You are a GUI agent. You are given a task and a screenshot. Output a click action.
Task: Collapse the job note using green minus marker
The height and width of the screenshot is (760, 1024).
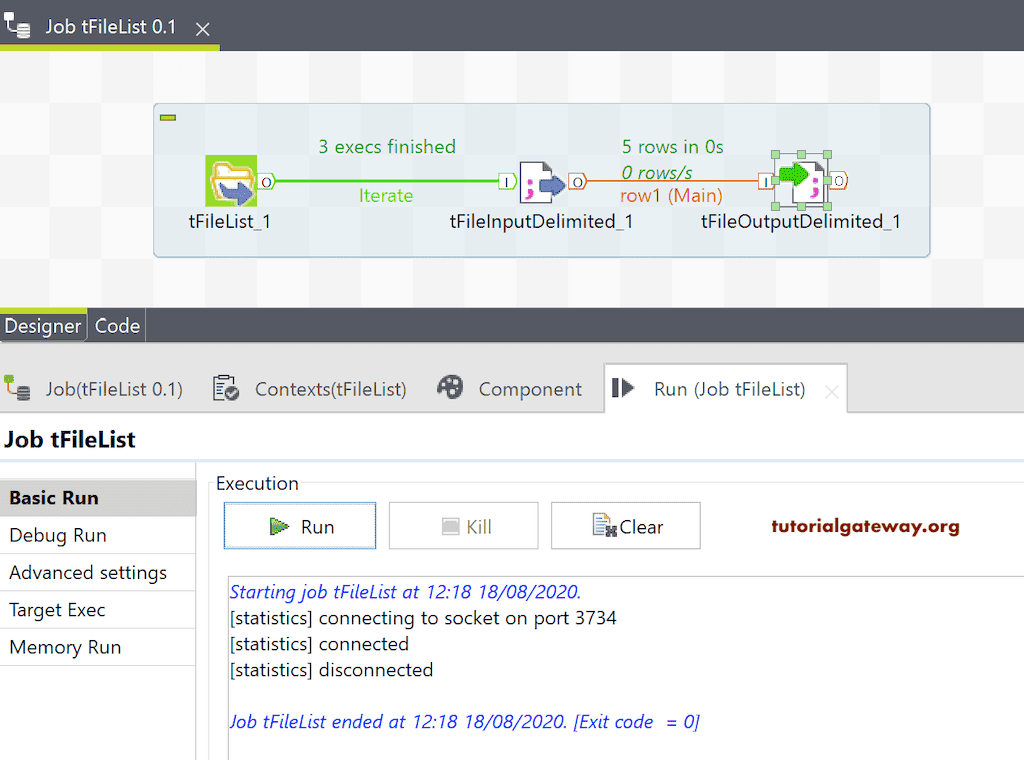click(168, 117)
